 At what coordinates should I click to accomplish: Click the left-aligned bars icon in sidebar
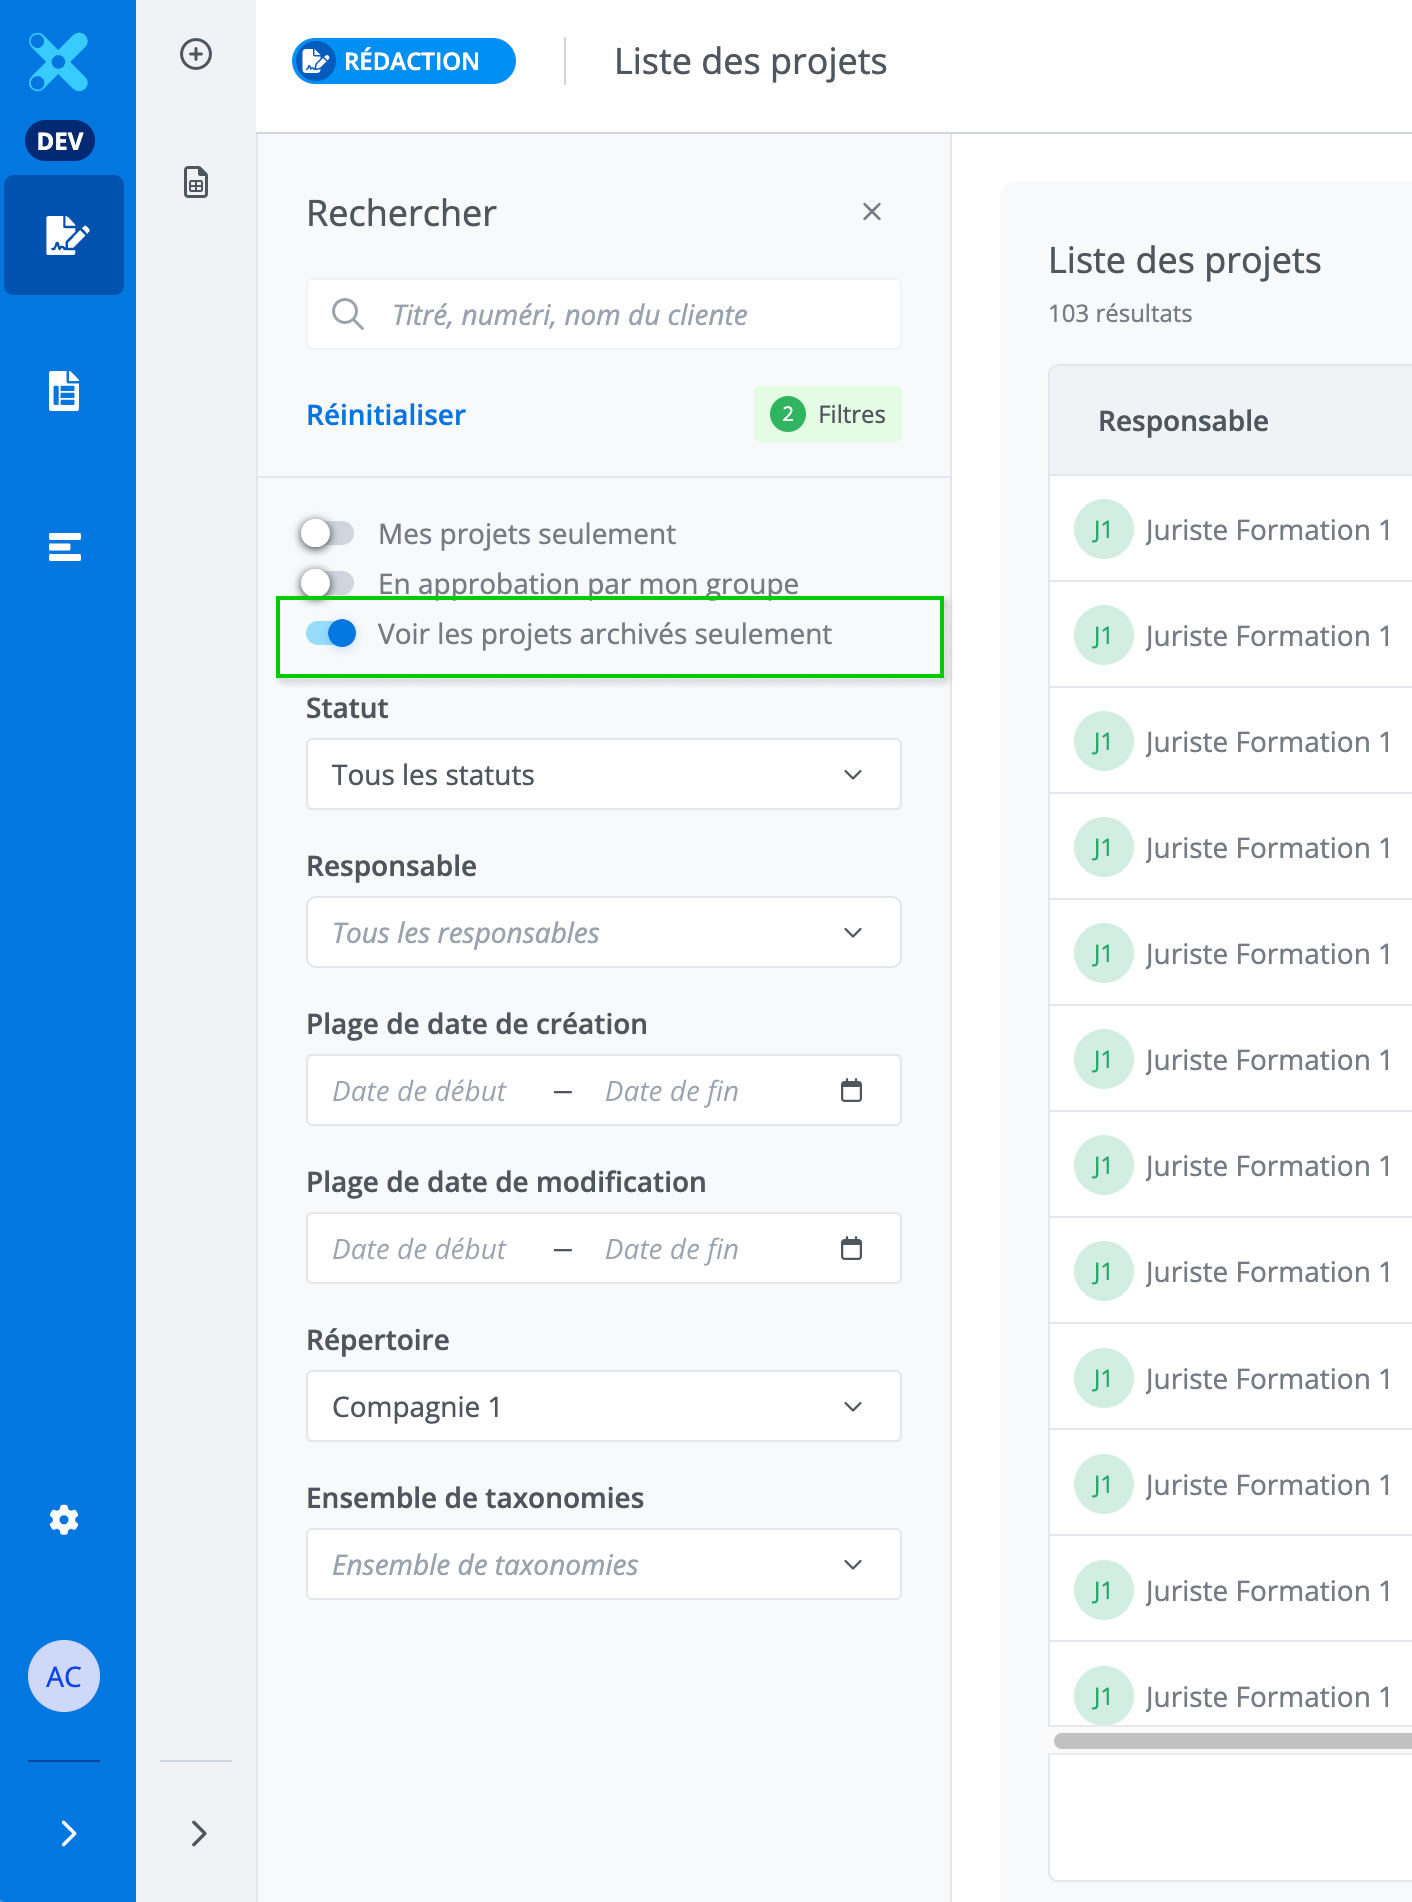tap(65, 547)
